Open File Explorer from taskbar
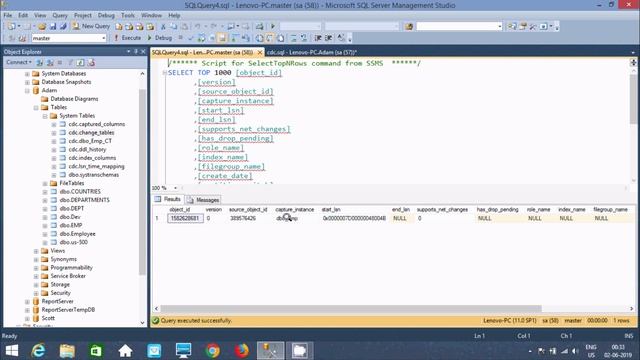Screen dimensions: 640x360 click(67, 351)
